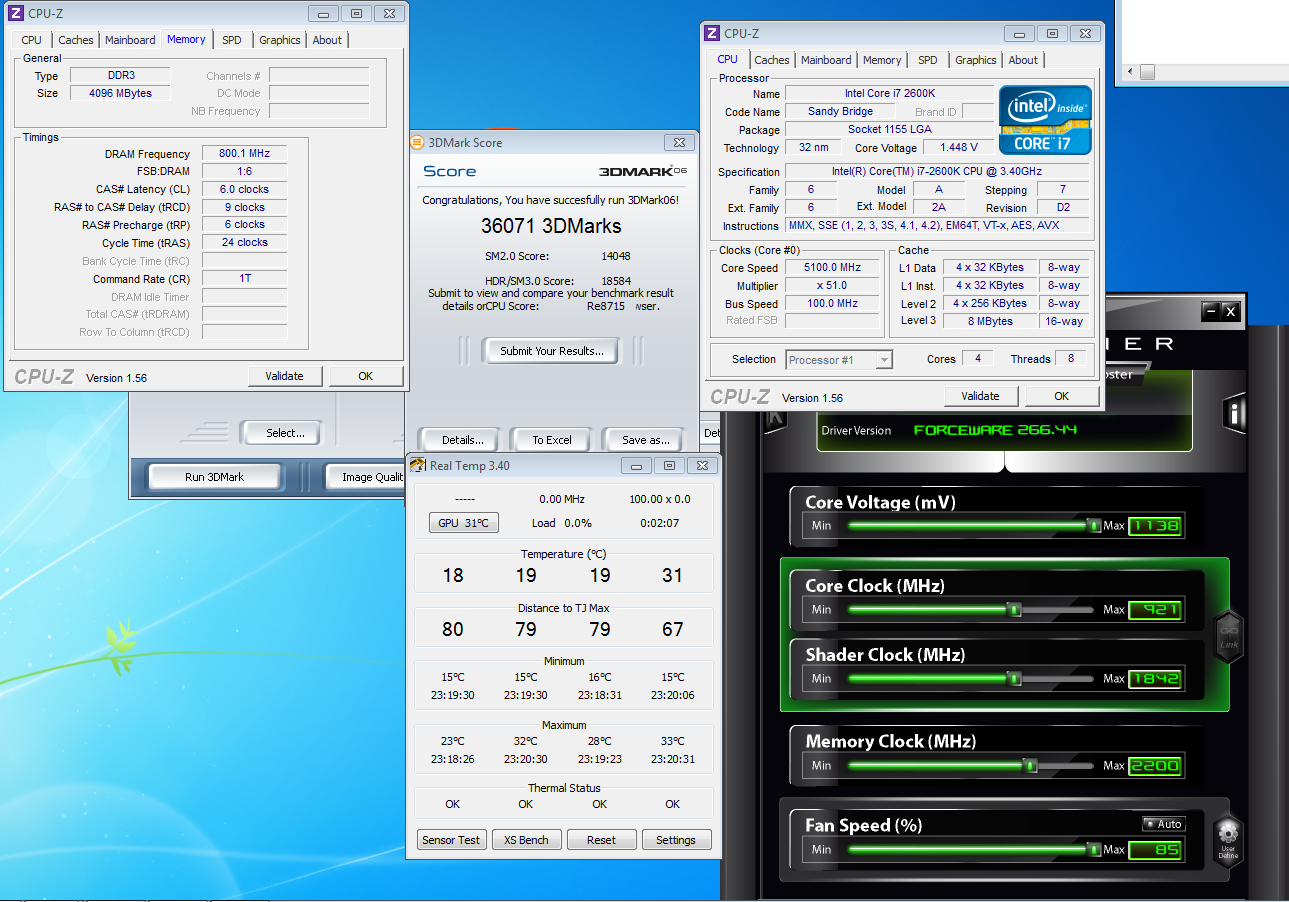Click the Core Voltage value 1.448 V
Viewport: 1289px width, 902px height.
pos(960,148)
